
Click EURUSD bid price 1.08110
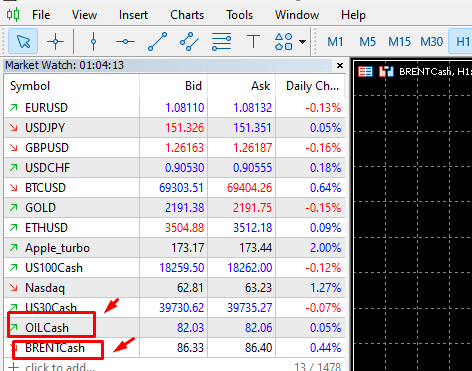pos(185,108)
